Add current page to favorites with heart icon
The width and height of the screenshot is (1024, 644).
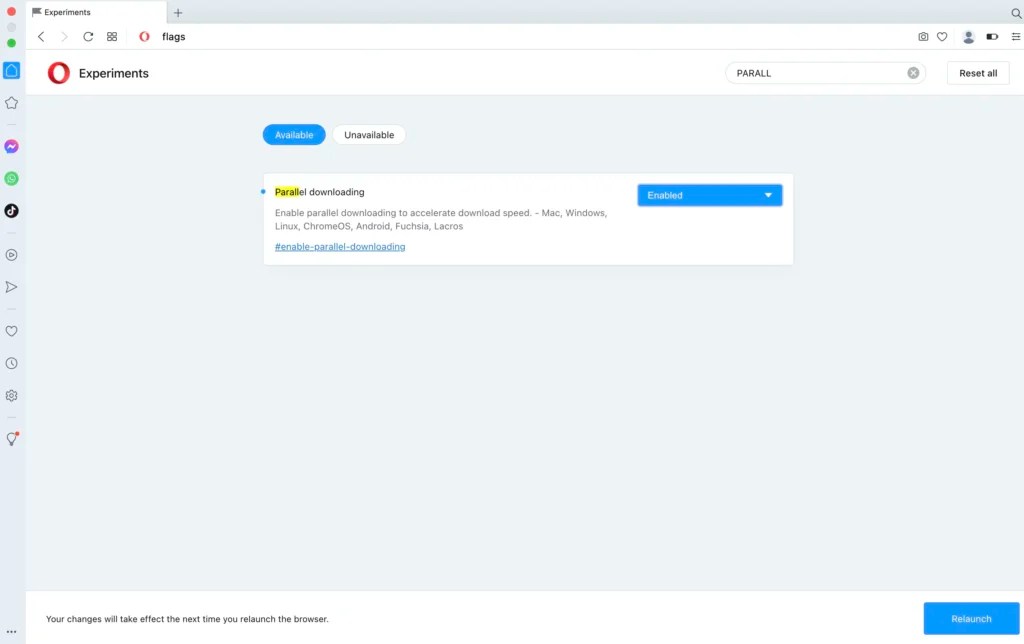pyautogui.click(x=941, y=36)
